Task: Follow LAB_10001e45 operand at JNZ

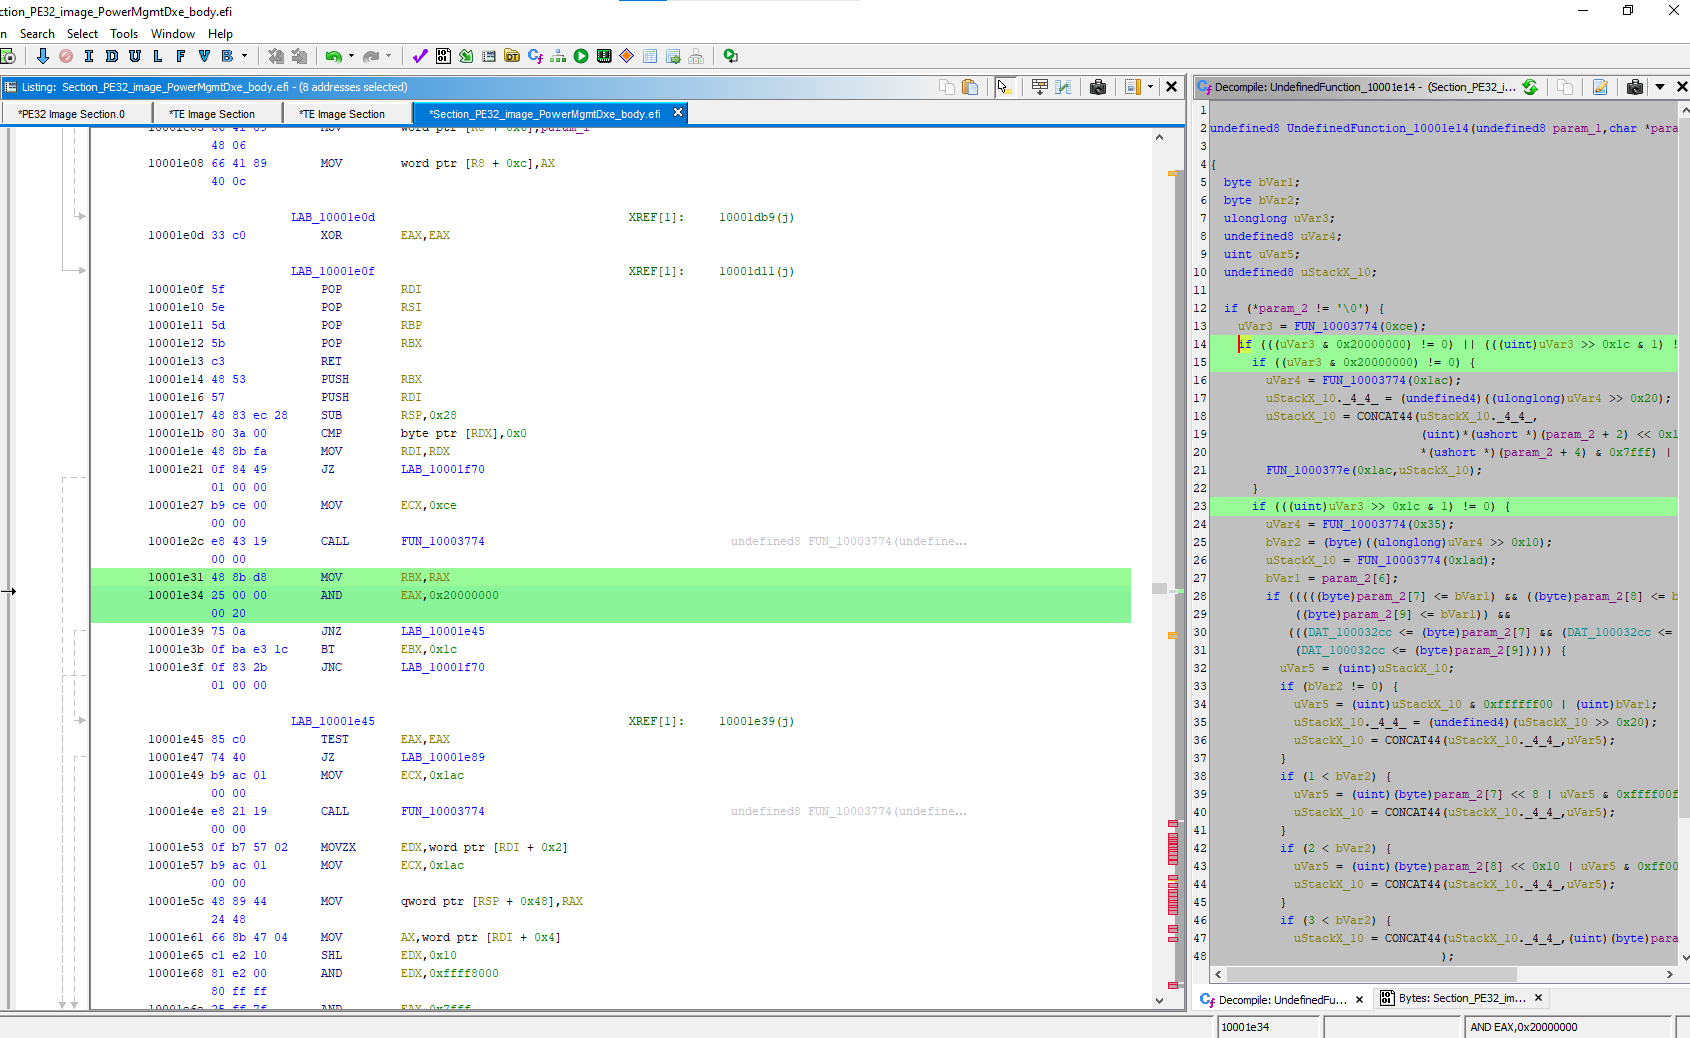Action: click(x=442, y=631)
